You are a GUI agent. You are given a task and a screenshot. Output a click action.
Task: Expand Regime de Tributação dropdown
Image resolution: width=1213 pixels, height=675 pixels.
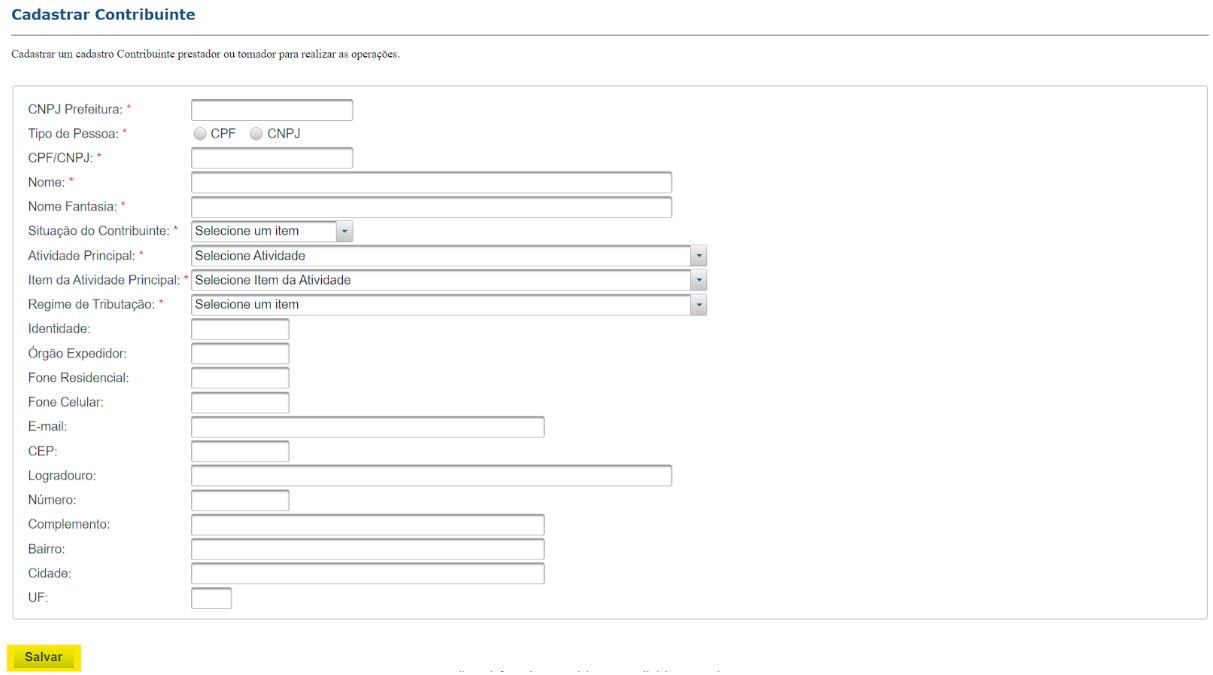click(x=449, y=305)
